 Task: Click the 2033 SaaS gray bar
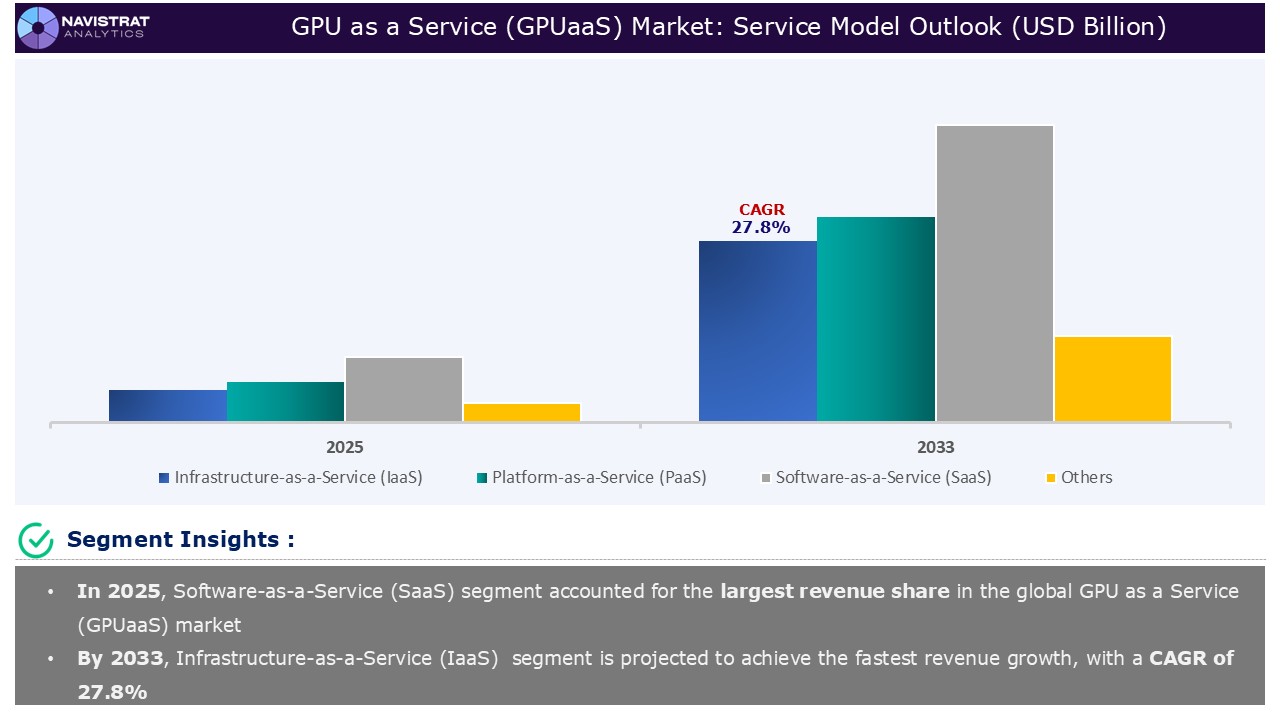(x=994, y=273)
